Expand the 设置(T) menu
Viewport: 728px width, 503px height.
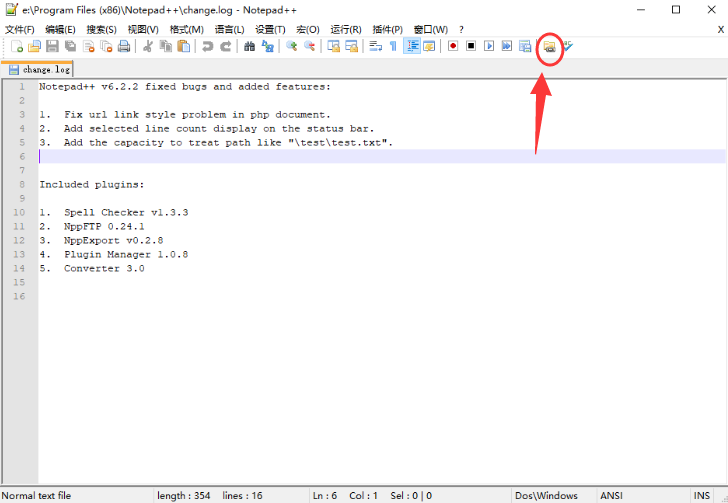point(270,29)
